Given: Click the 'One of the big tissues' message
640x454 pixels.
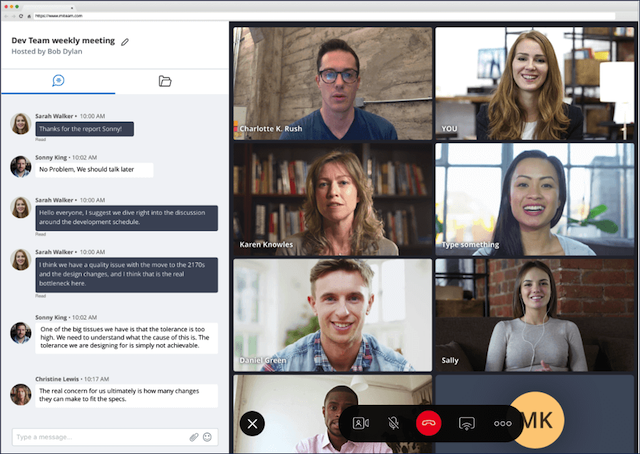Looking at the screenshot, I should click(127, 338).
